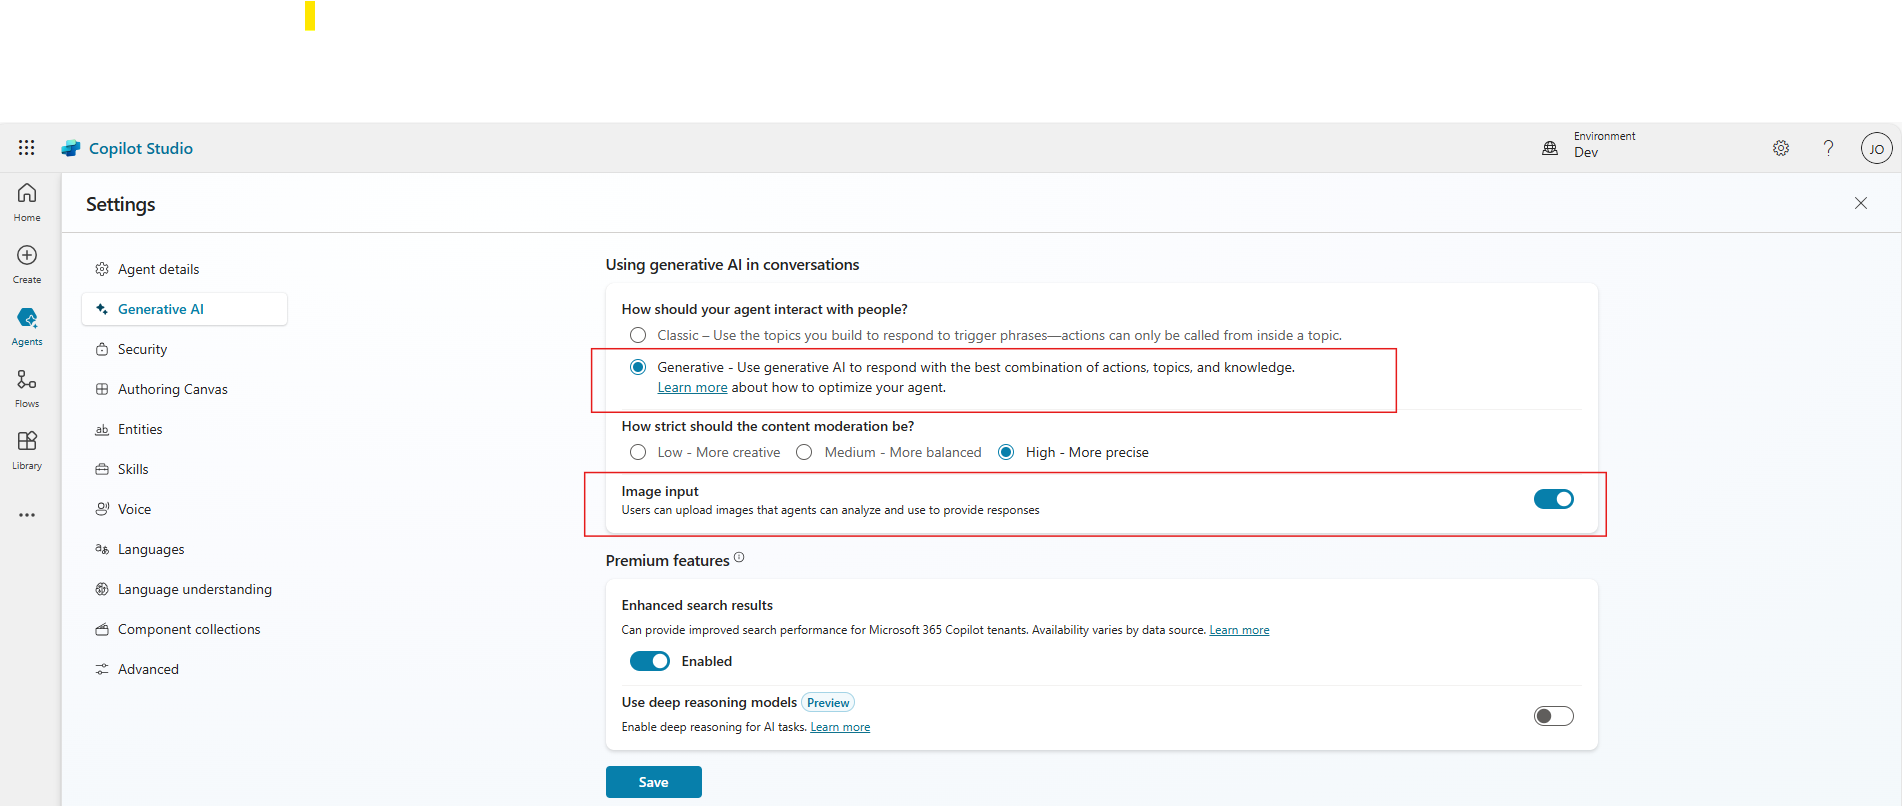Click the settings gear icon

click(1781, 148)
